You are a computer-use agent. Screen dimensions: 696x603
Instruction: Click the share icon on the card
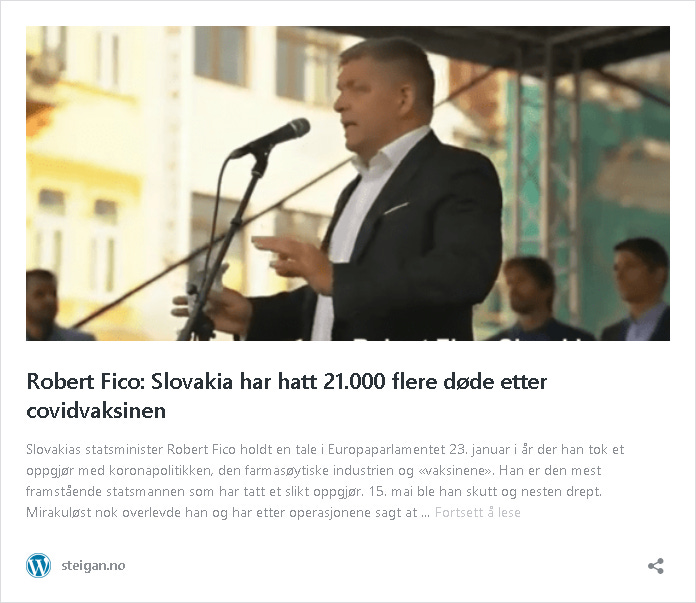pos(656,566)
